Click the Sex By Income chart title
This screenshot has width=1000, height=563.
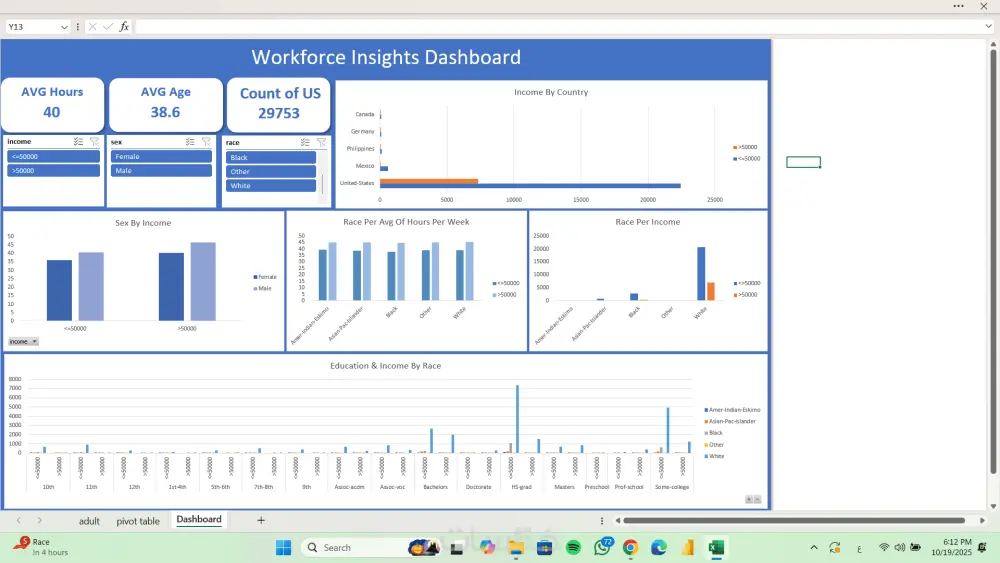[x=143, y=223]
